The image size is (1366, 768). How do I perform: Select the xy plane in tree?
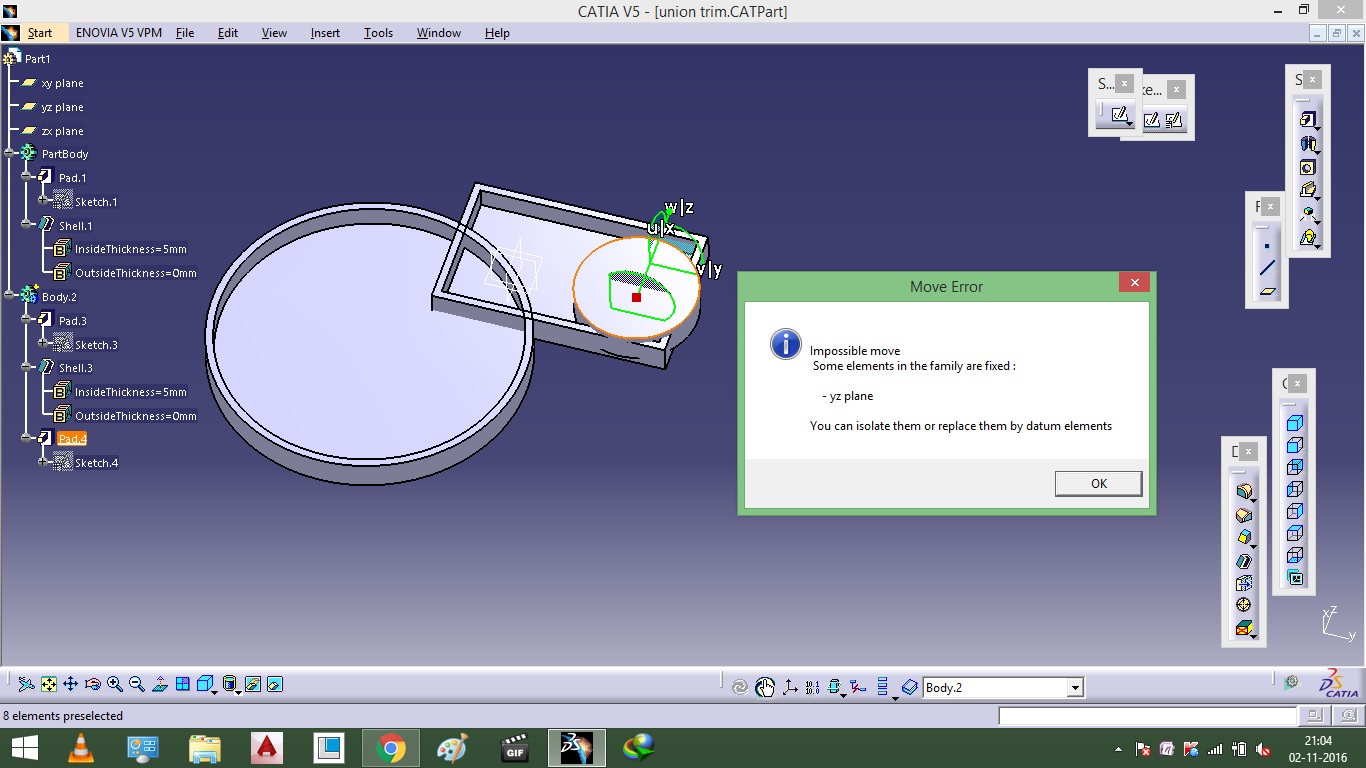click(62, 83)
